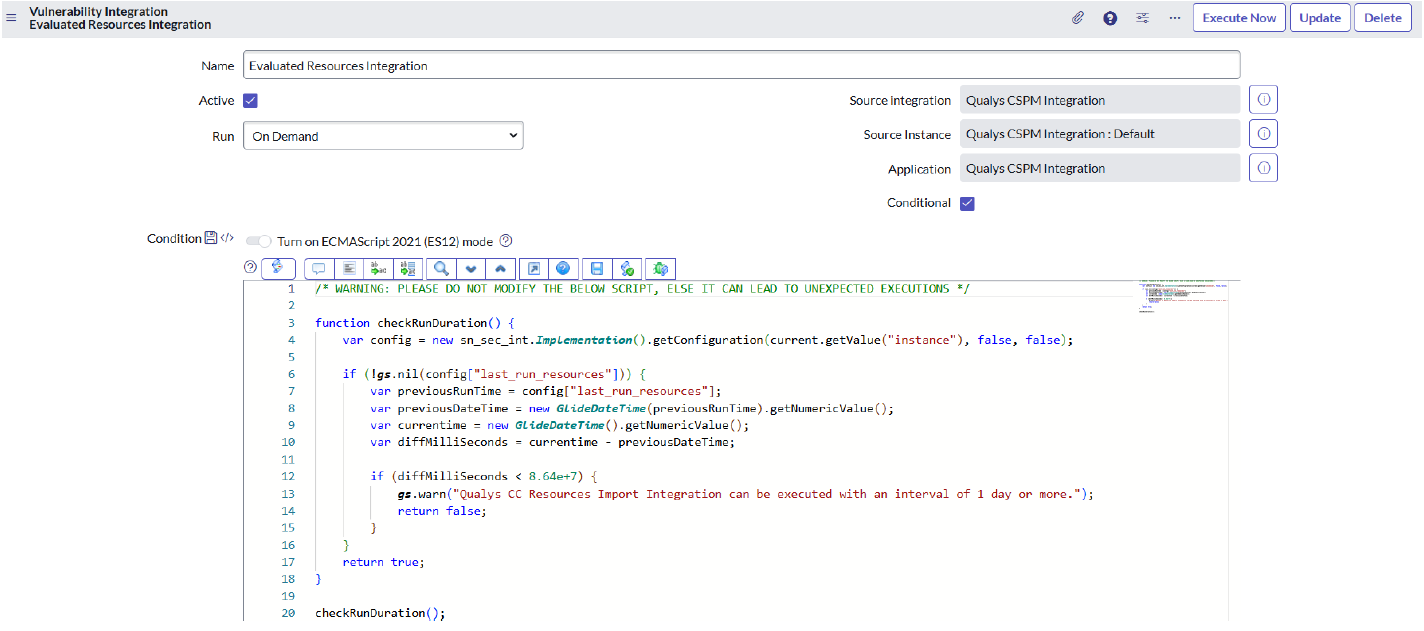This screenshot has width=1424, height=631.
Task: Click the down chevron find next in script toolbar
Action: click(x=470, y=268)
